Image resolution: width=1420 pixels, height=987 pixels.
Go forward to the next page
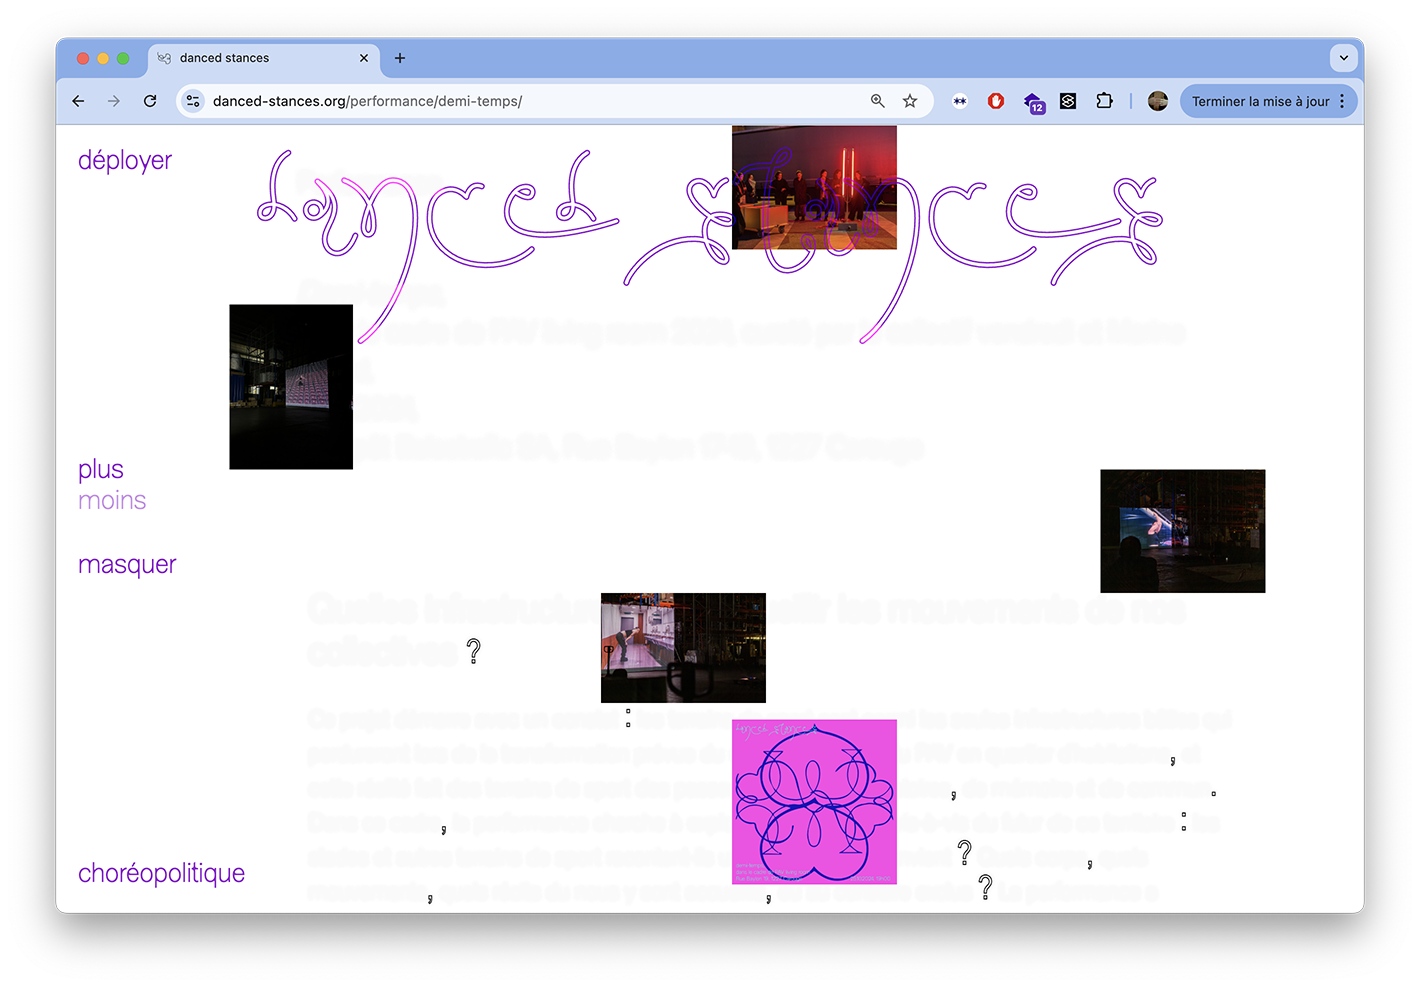pos(114,101)
